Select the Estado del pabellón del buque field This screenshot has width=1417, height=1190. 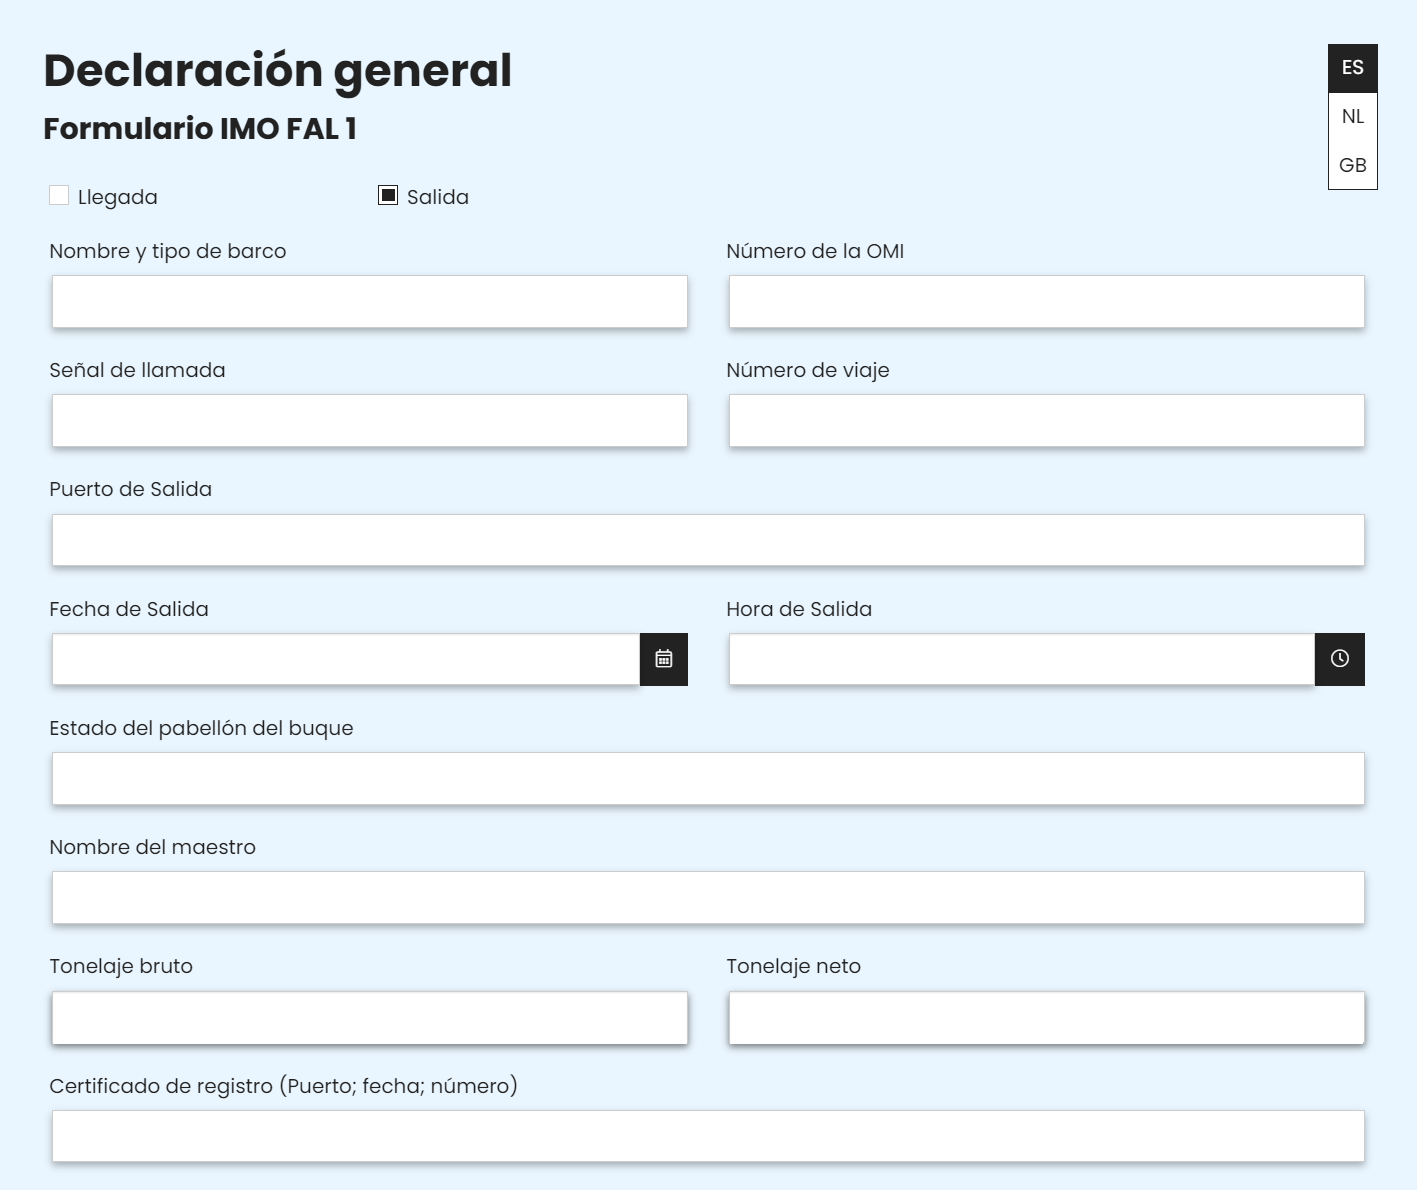[x=708, y=779]
